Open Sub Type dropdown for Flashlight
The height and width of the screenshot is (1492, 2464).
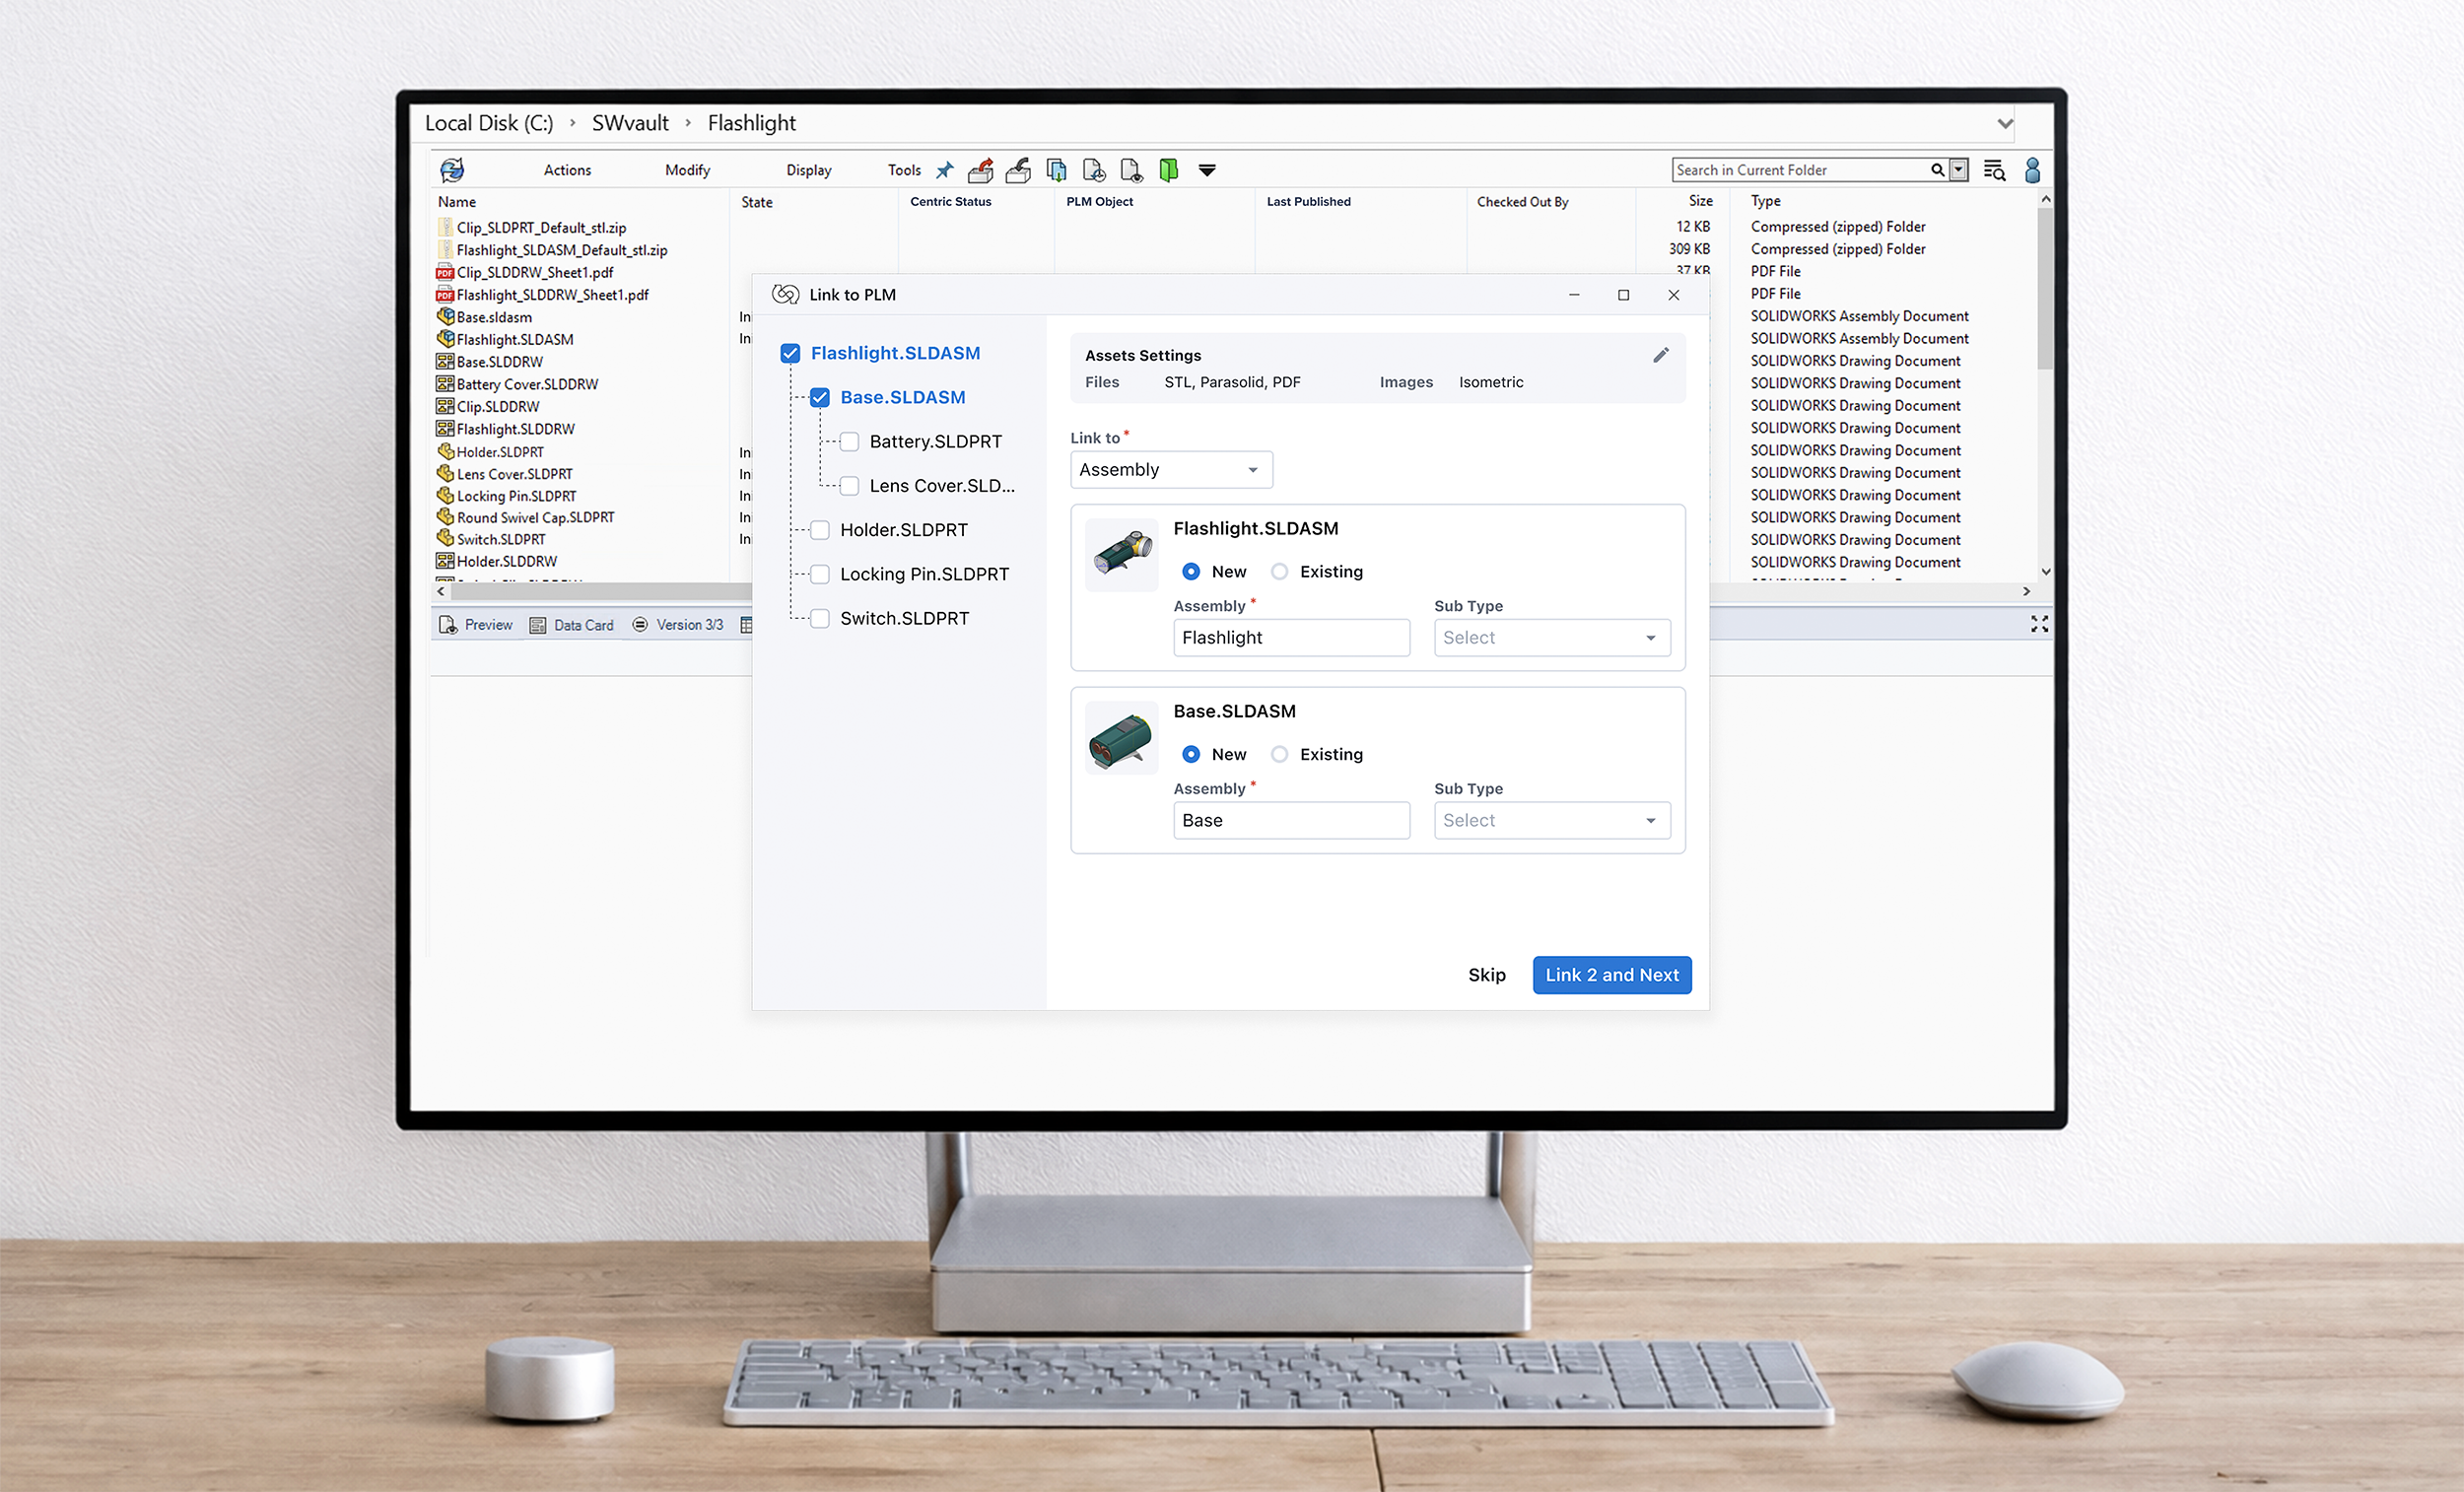coord(1551,638)
